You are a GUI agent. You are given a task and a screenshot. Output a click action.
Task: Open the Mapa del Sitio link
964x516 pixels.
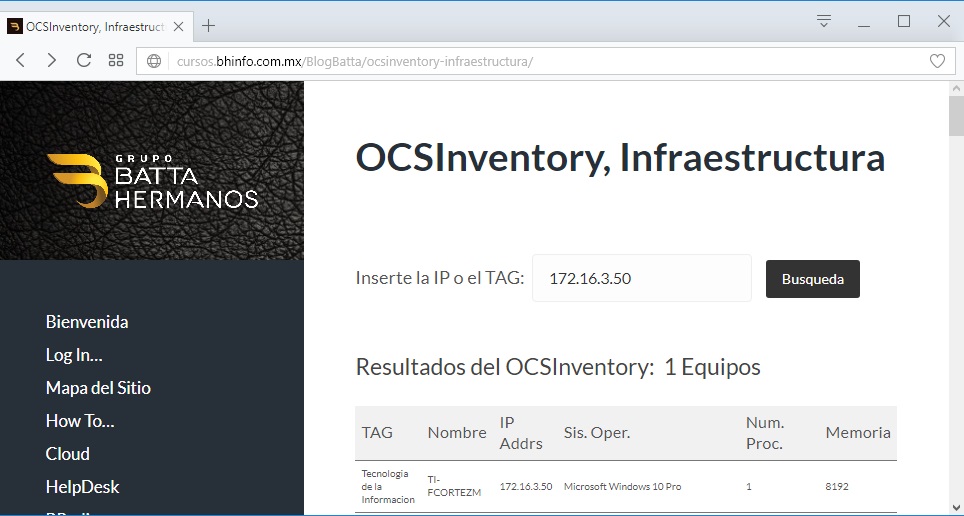(98, 387)
